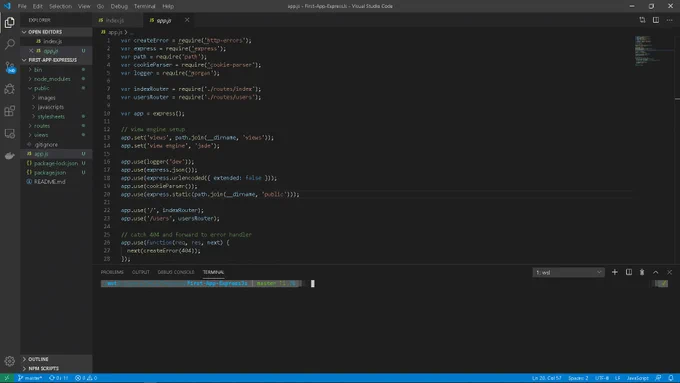The height and width of the screenshot is (383, 680).
Task: Open errors and warnings count in status bar
Action: 86,378
